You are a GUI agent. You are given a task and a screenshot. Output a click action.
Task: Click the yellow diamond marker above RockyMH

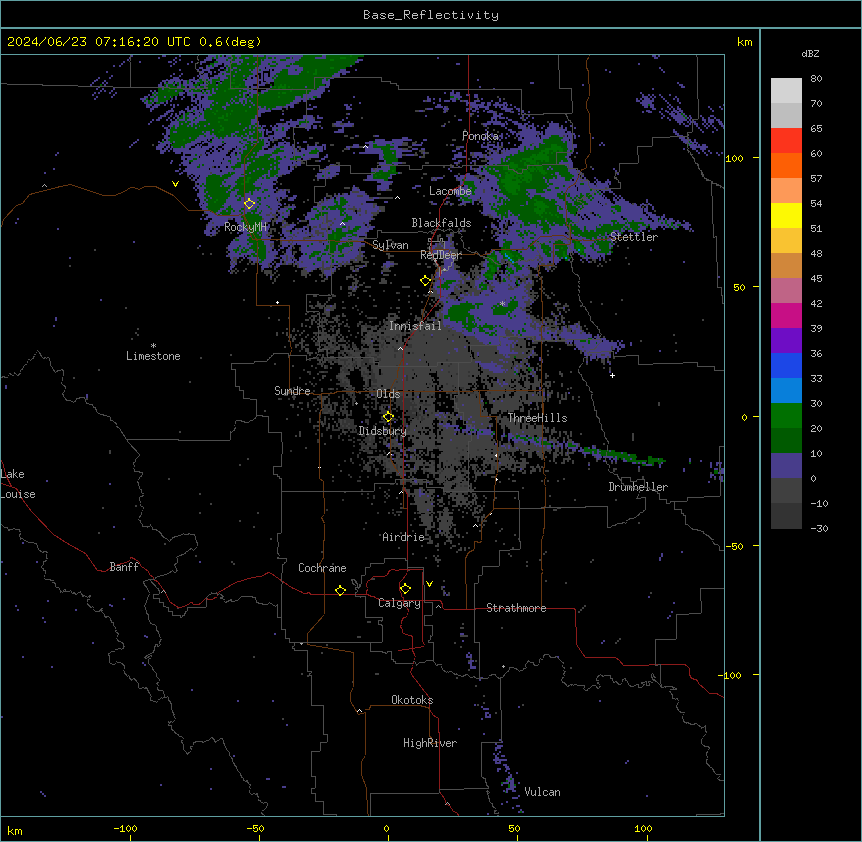coord(250,204)
